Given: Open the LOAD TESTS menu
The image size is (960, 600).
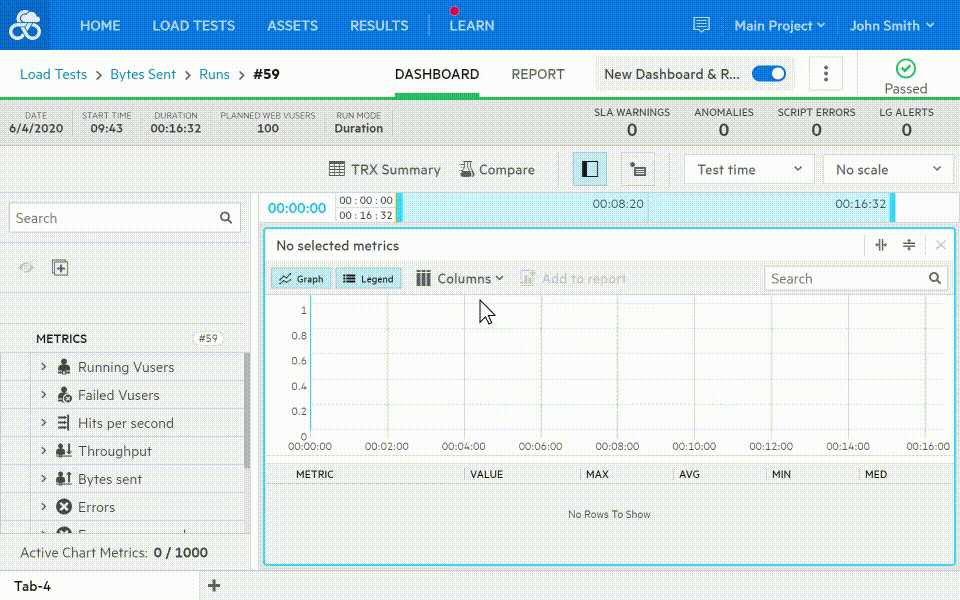Looking at the screenshot, I should 193,25.
